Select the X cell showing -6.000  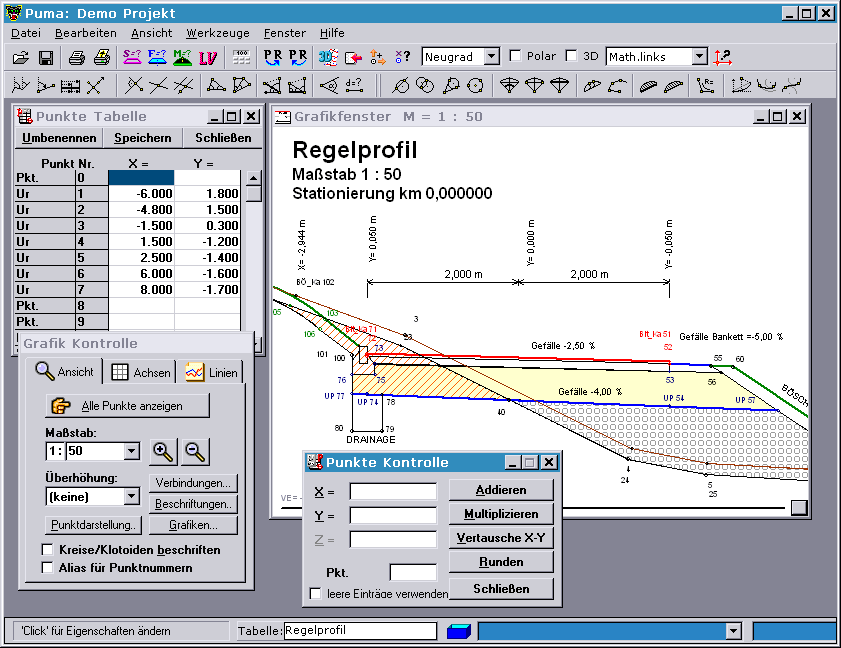click(142, 194)
